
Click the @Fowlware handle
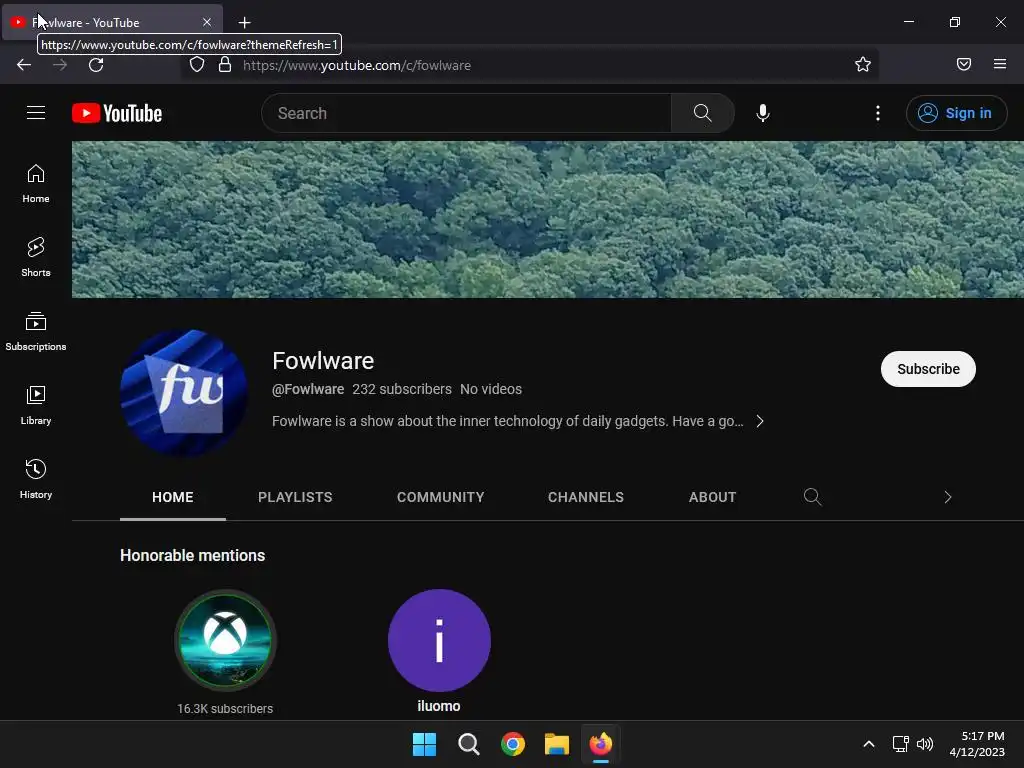[308, 389]
